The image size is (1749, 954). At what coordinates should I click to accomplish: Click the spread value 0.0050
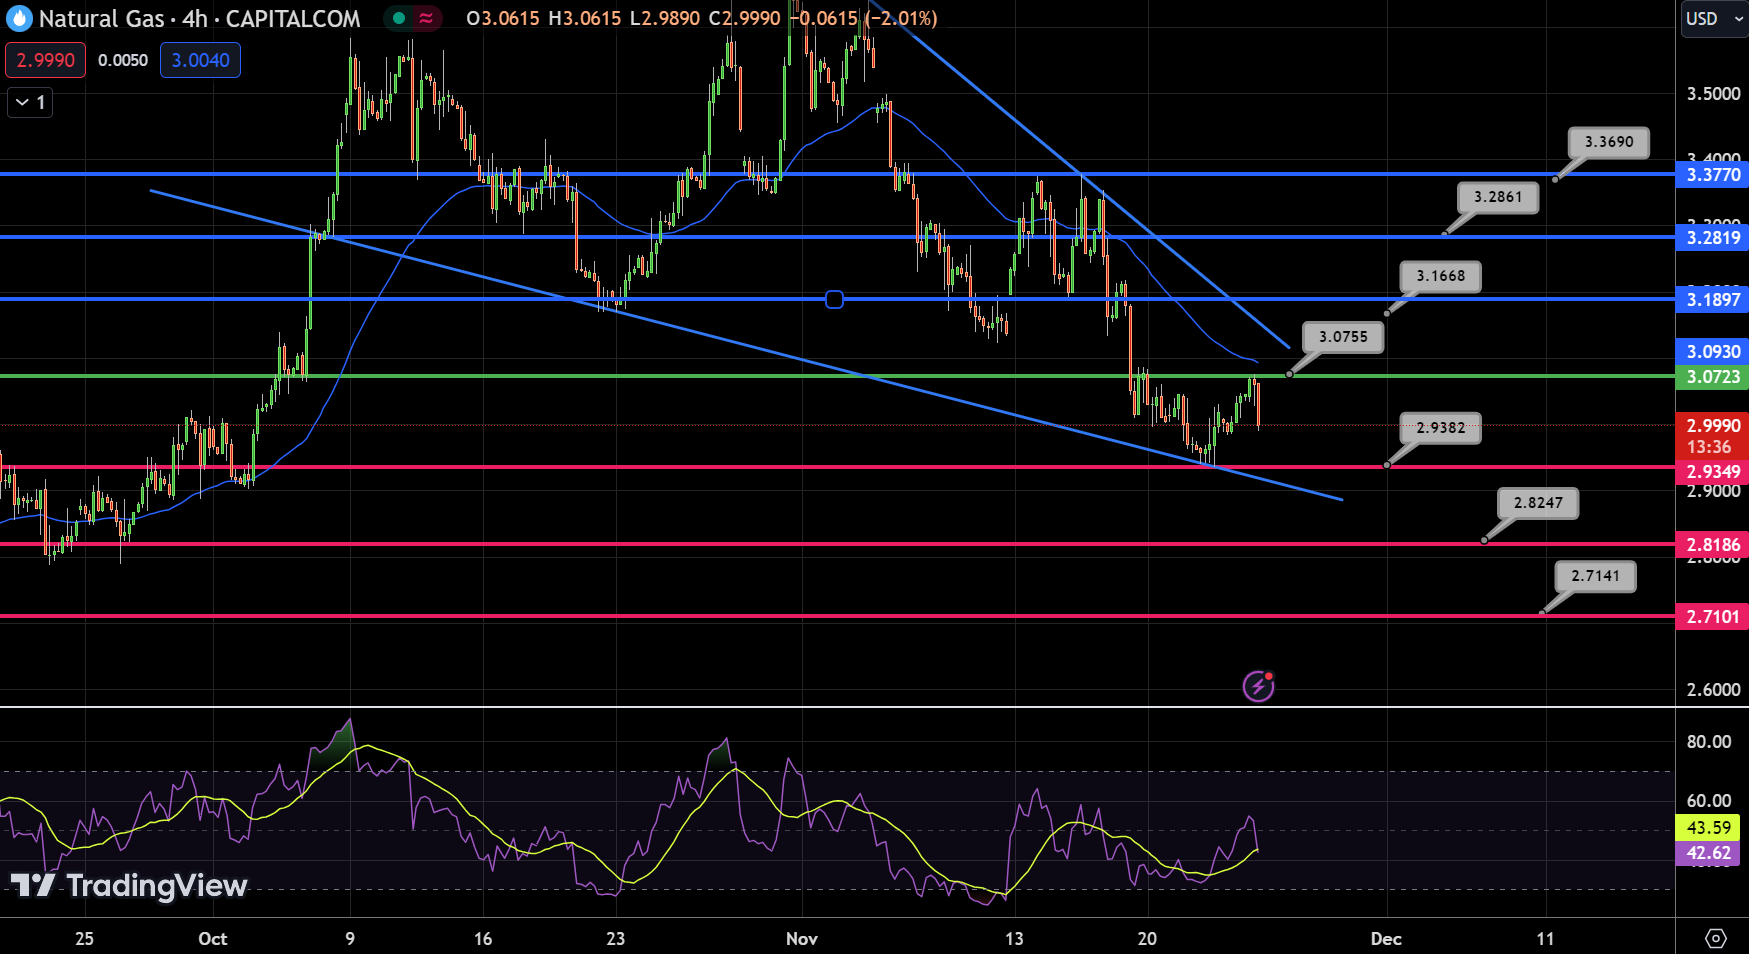[x=123, y=60]
